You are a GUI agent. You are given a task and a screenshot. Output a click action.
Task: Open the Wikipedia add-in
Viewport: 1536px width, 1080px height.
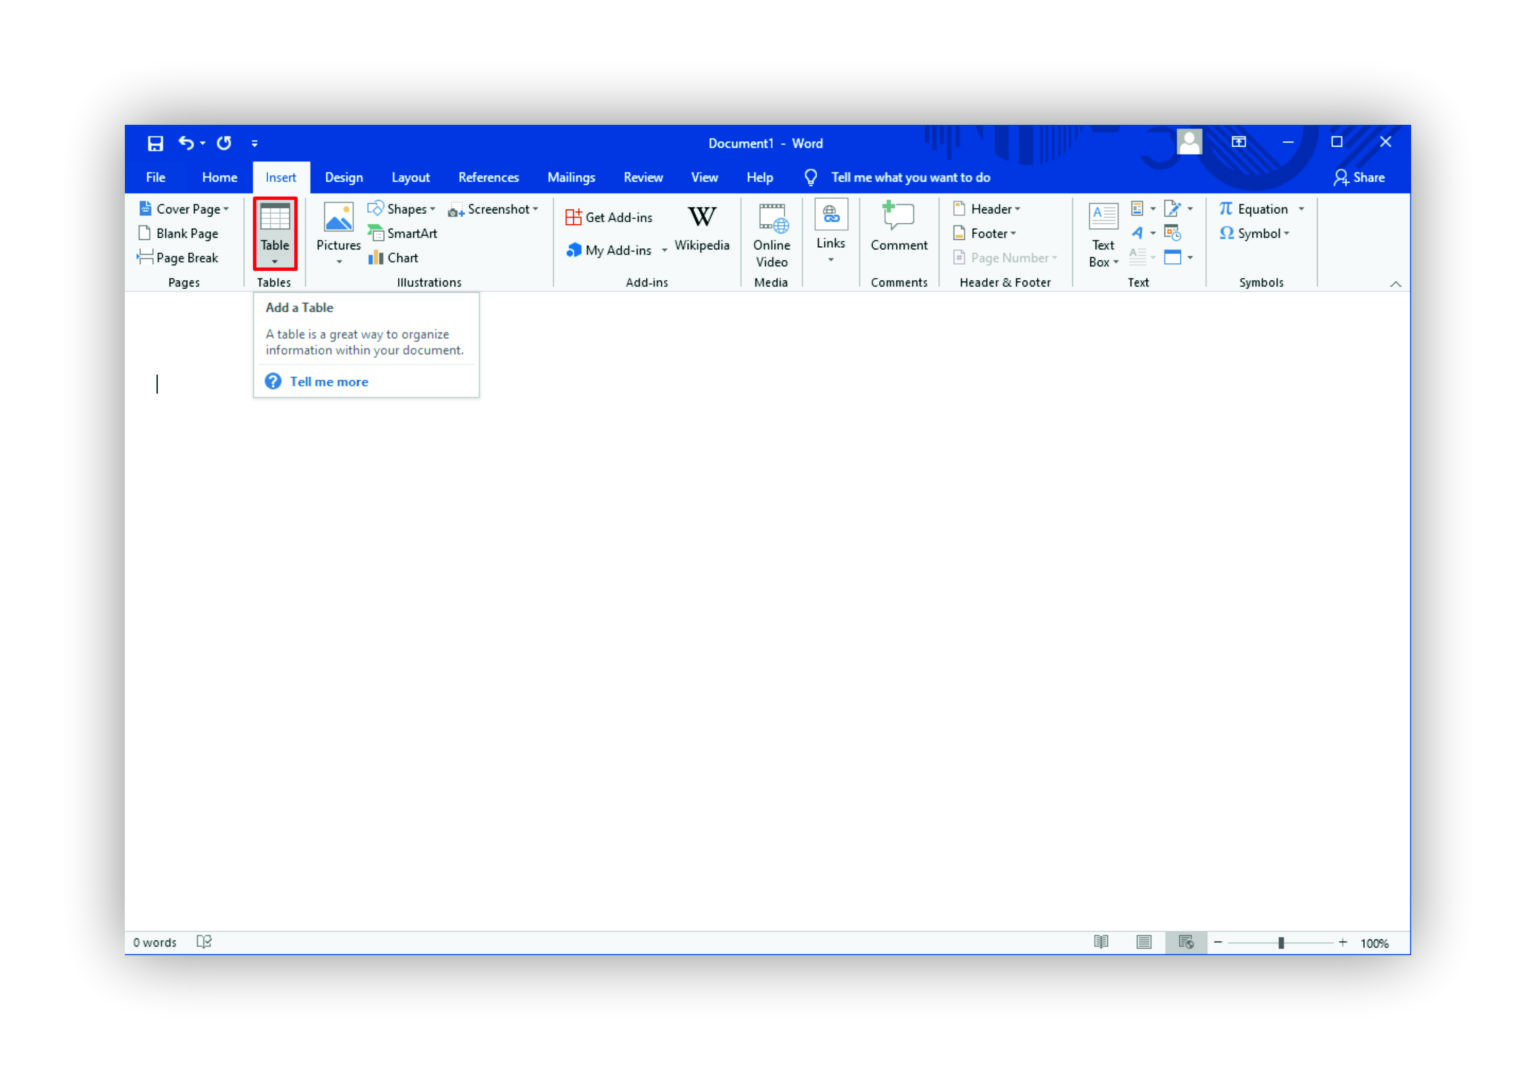[702, 228]
